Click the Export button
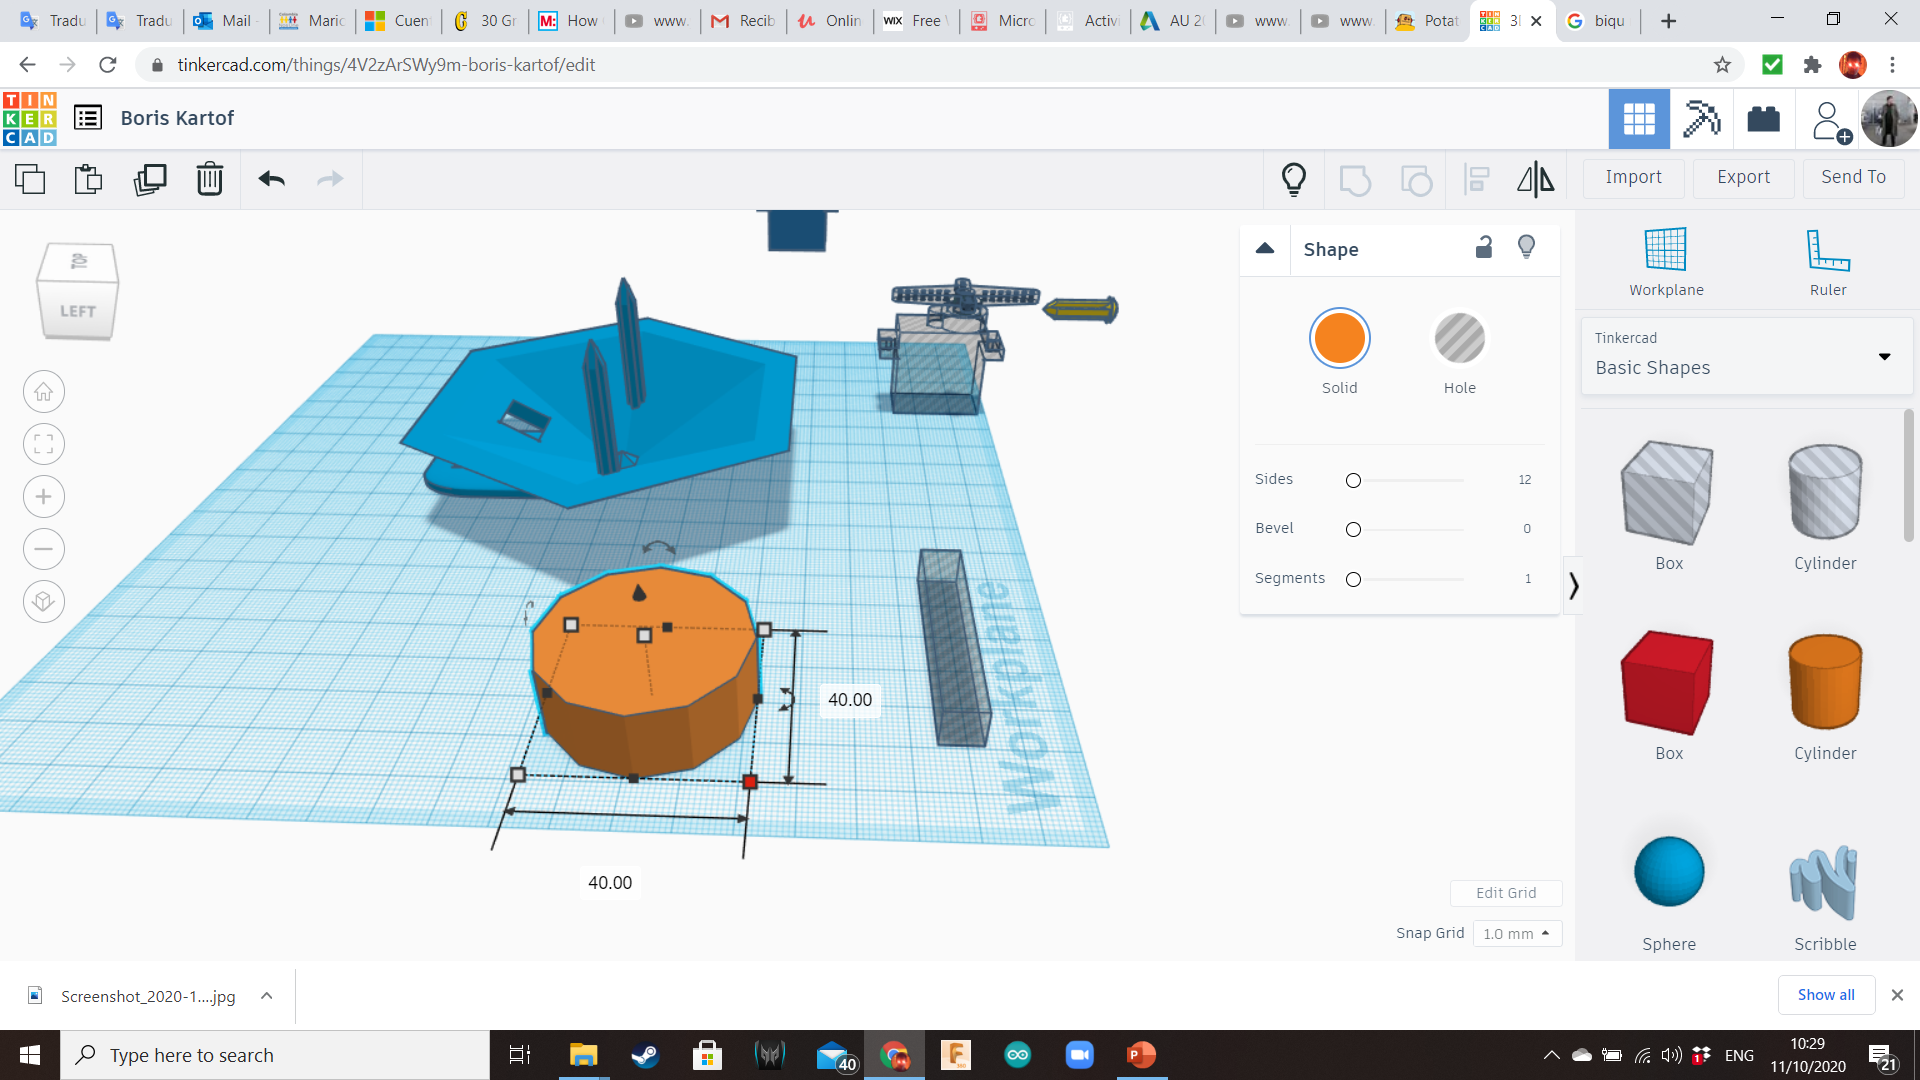This screenshot has height=1080, width=1920. 1743,177
